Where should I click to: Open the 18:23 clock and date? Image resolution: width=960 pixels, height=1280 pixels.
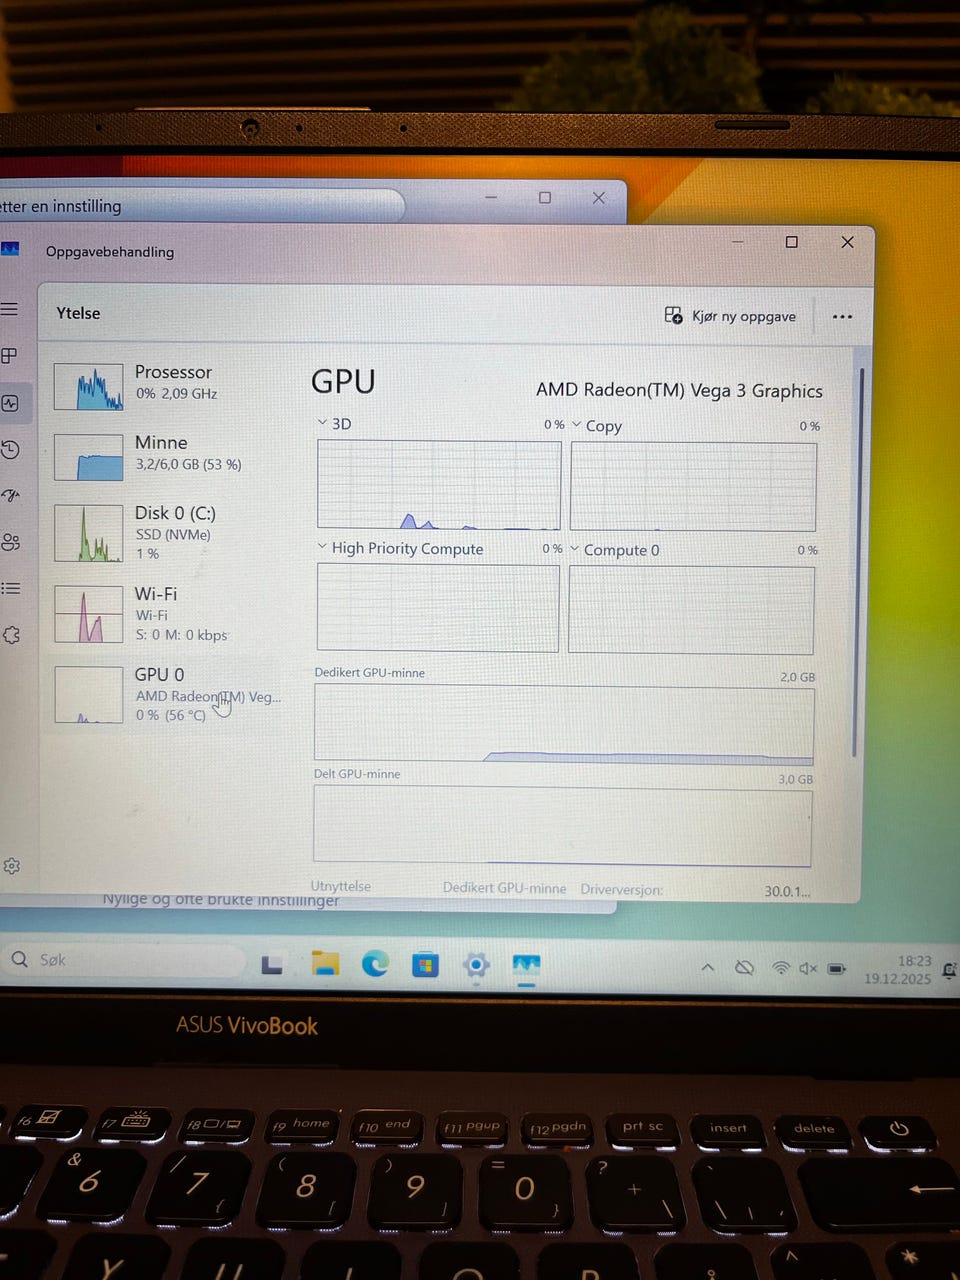tap(898, 970)
